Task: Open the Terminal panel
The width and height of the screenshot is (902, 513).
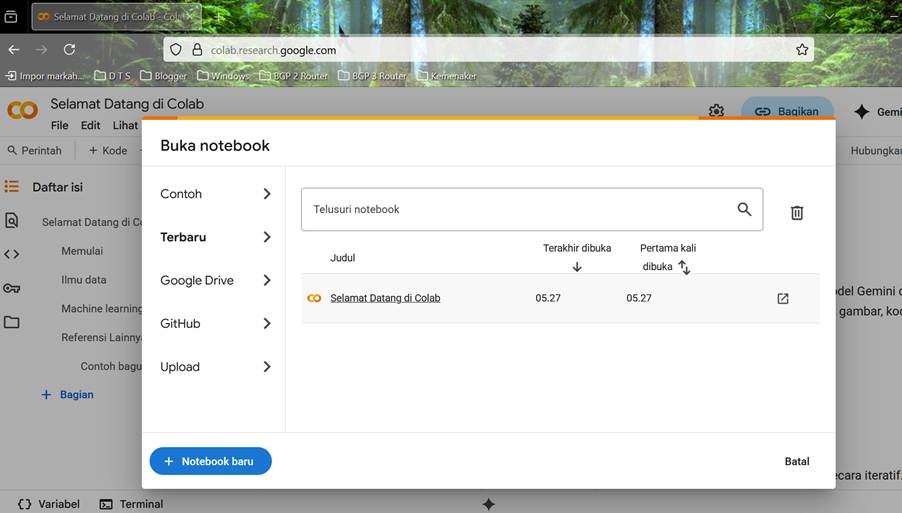Action: coord(132,504)
